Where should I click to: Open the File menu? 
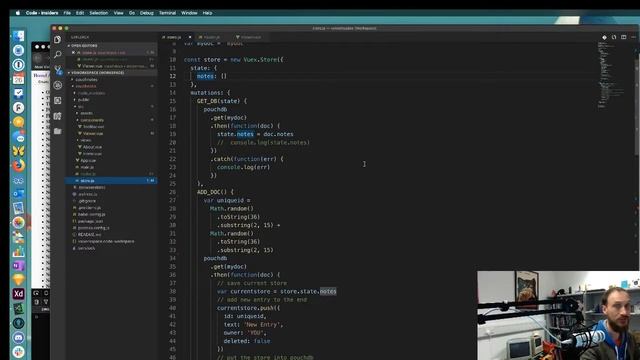point(67,13)
